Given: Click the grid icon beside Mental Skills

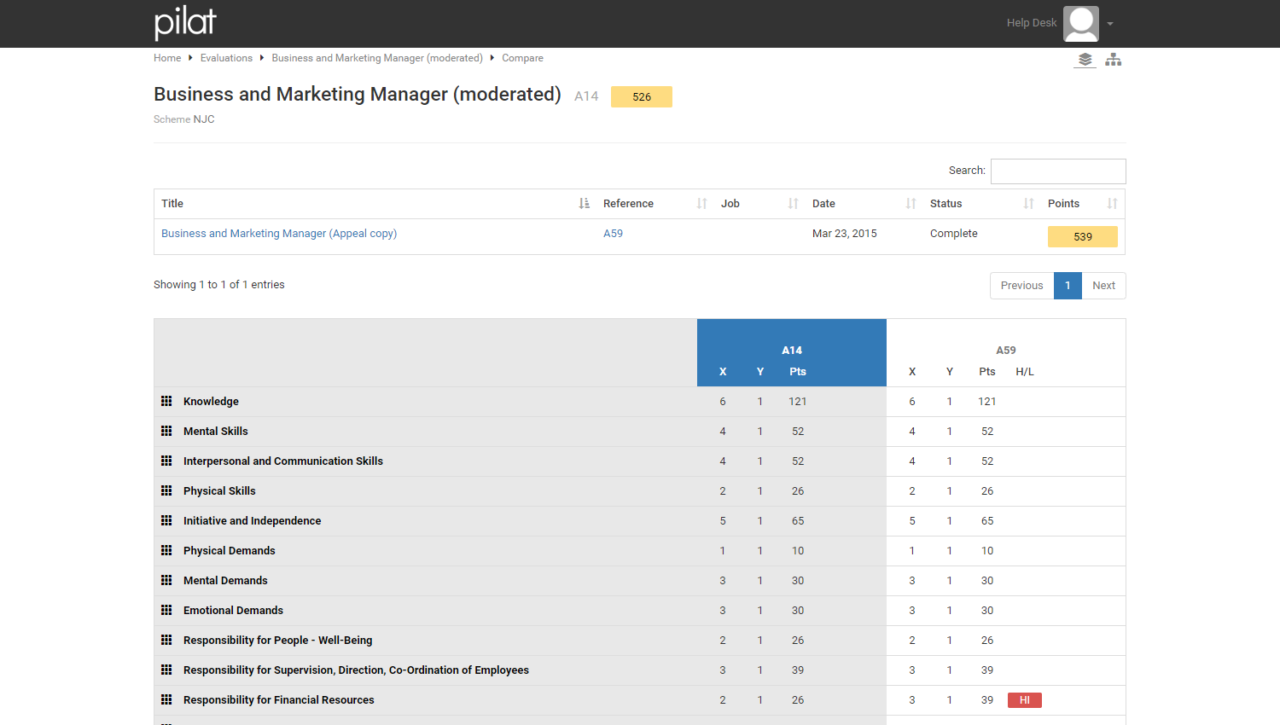Looking at the screenshot, I should [x=167, y=432].
